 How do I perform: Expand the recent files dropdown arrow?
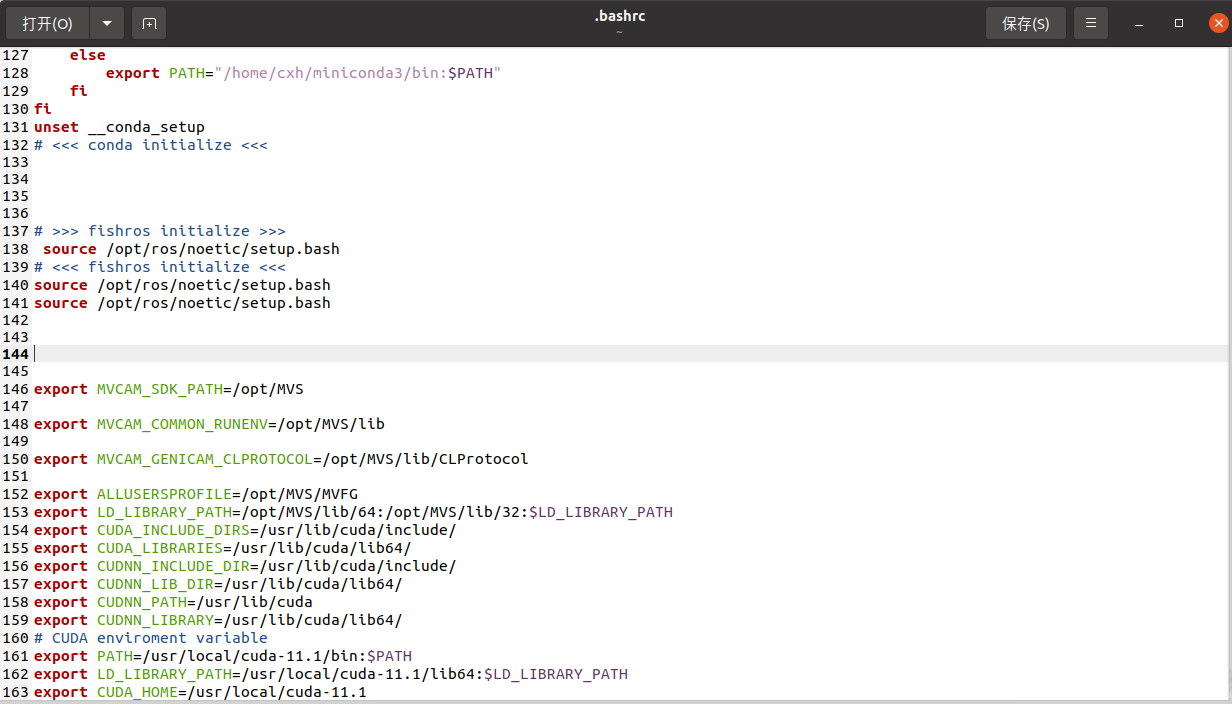pos(106,23)
